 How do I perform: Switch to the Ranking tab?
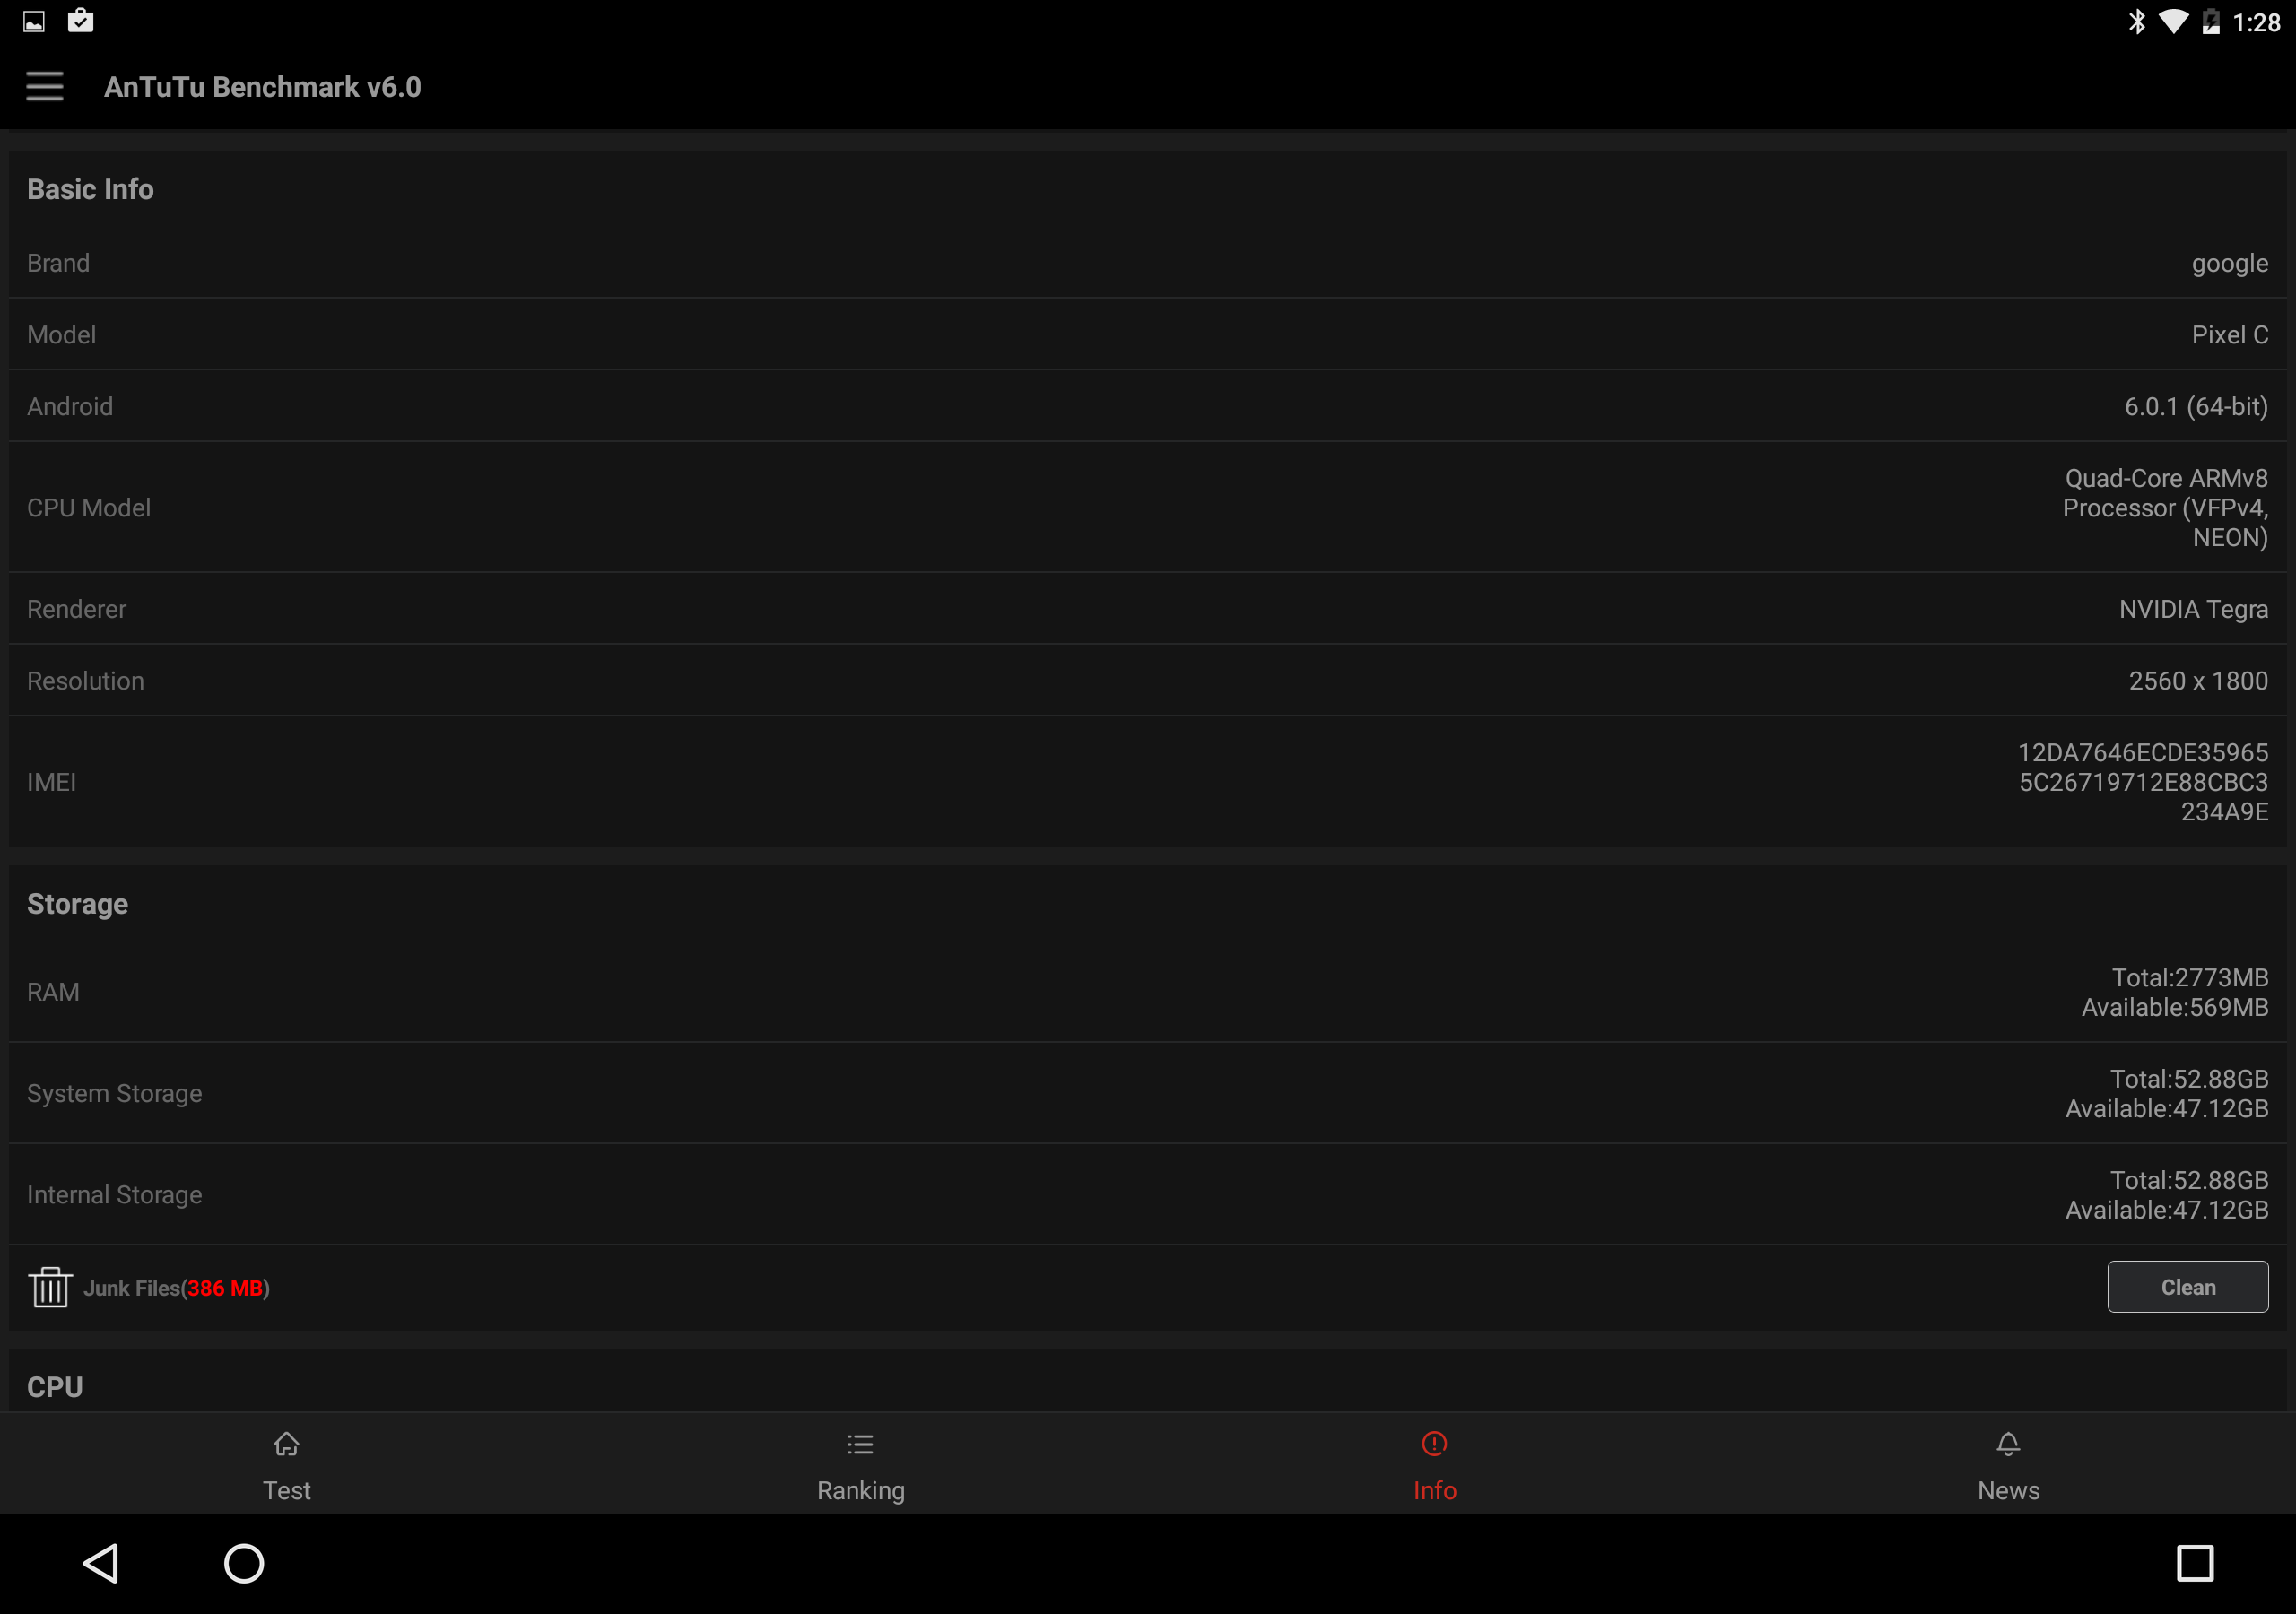point(860,1463)
